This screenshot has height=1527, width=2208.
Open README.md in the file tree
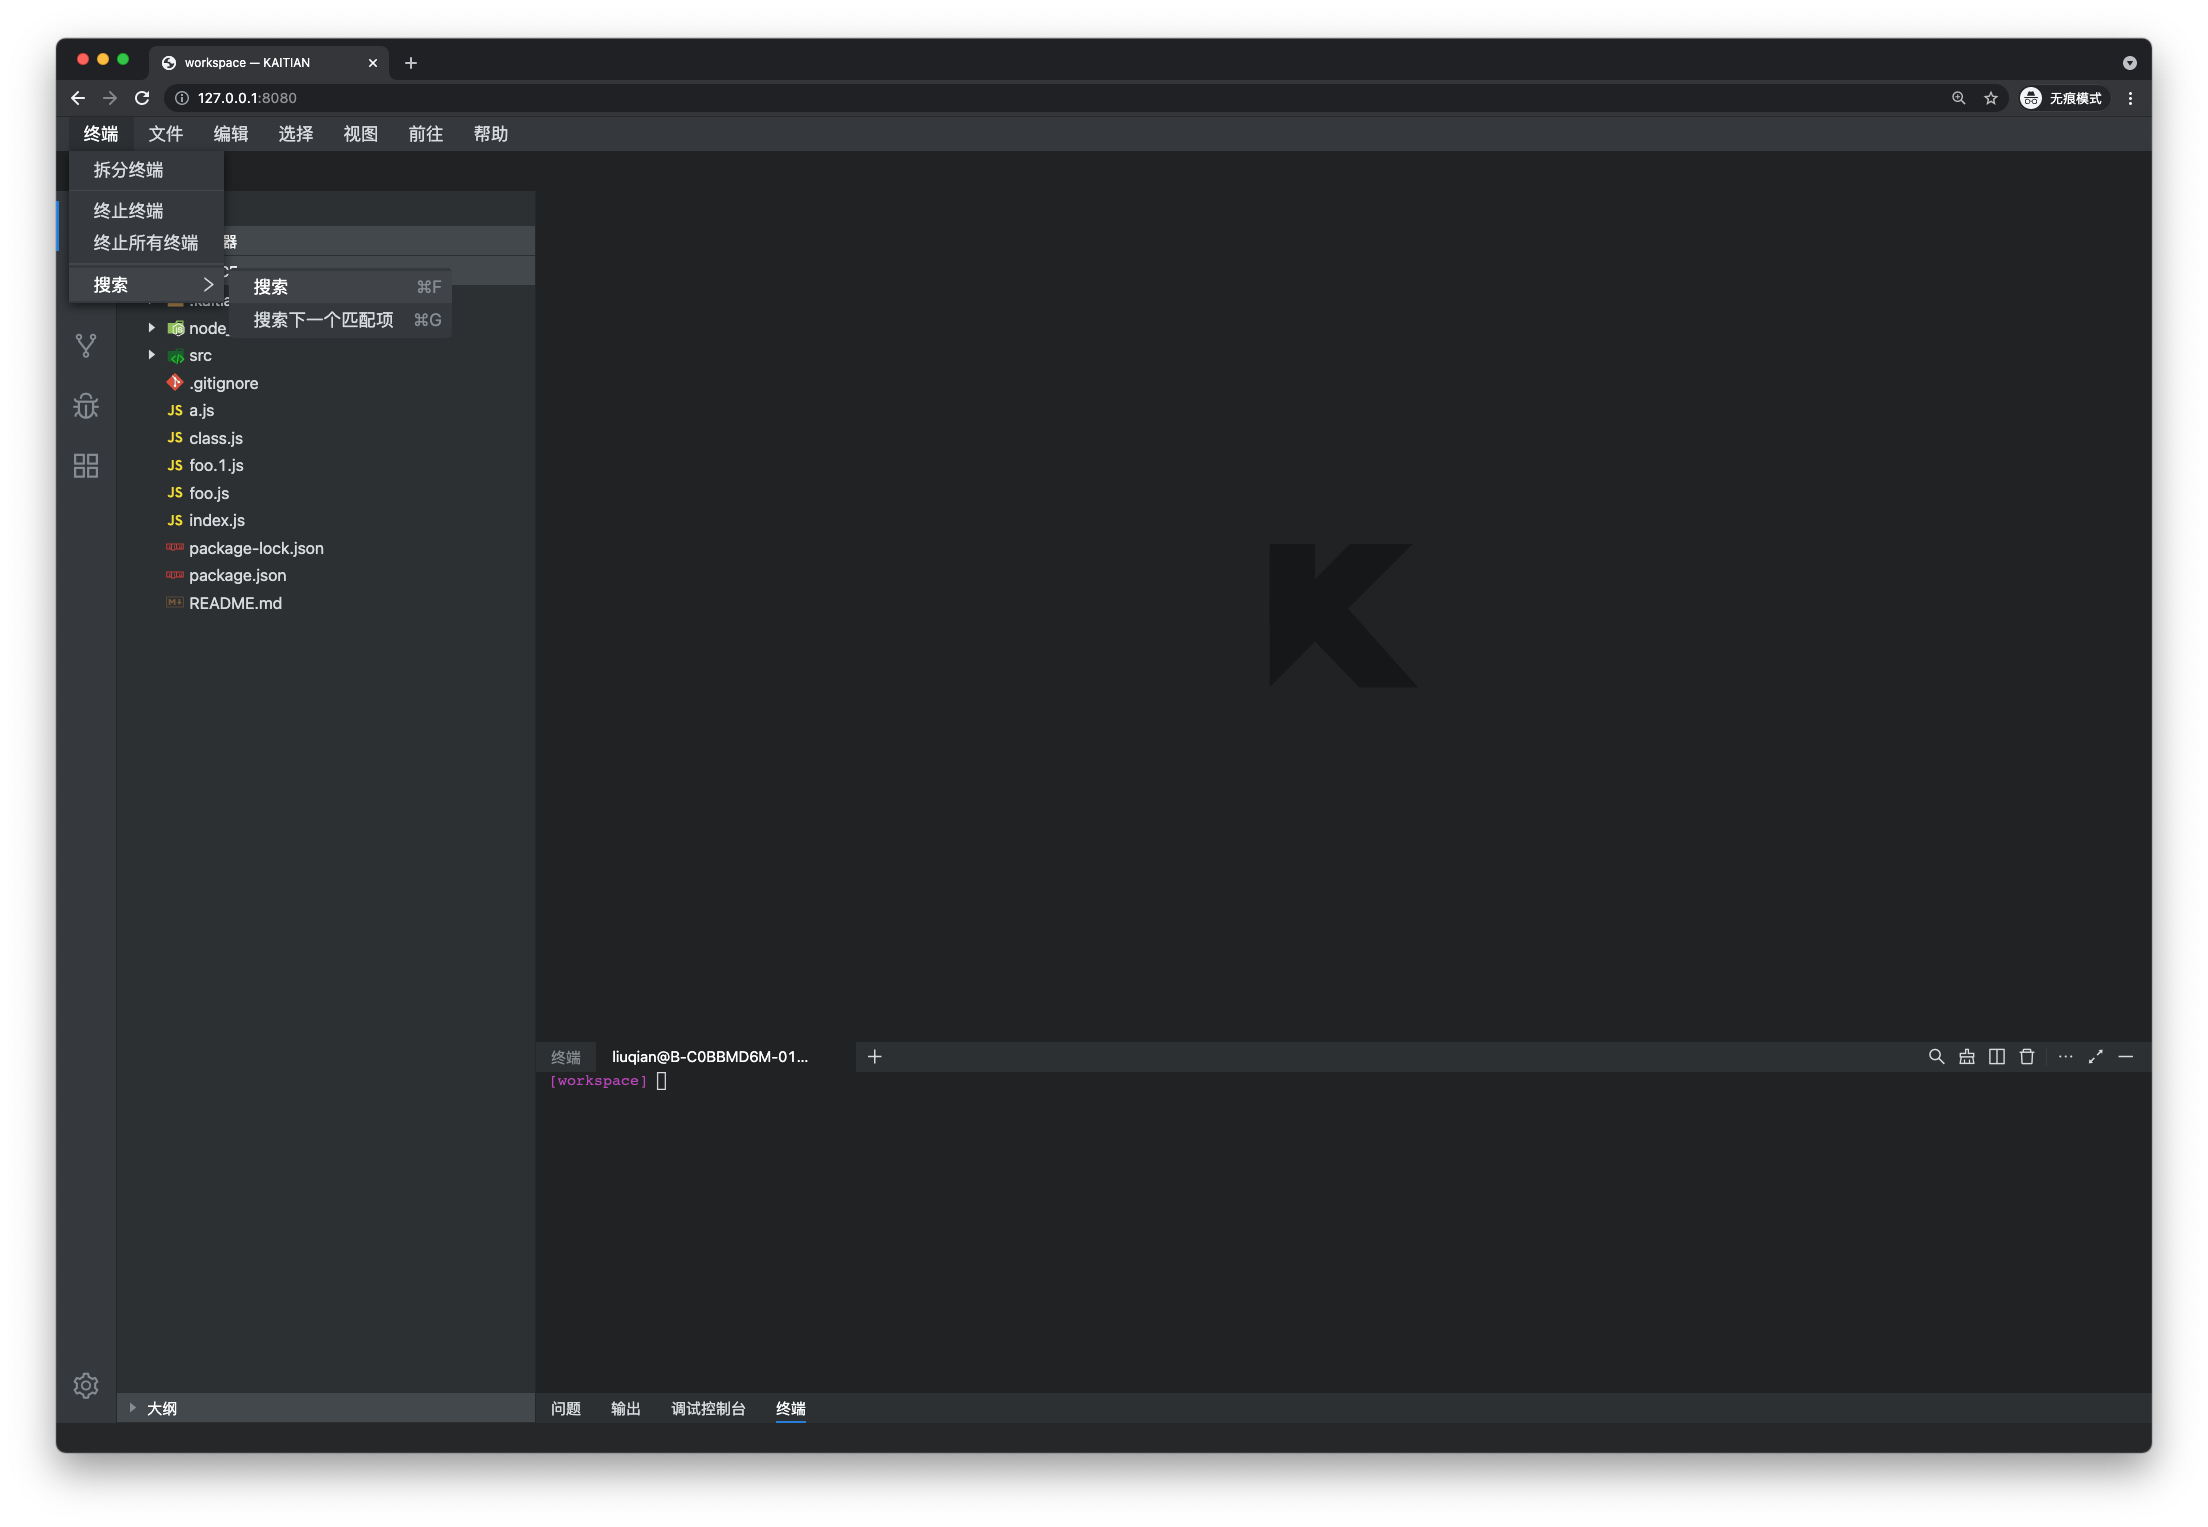[326, 603]
